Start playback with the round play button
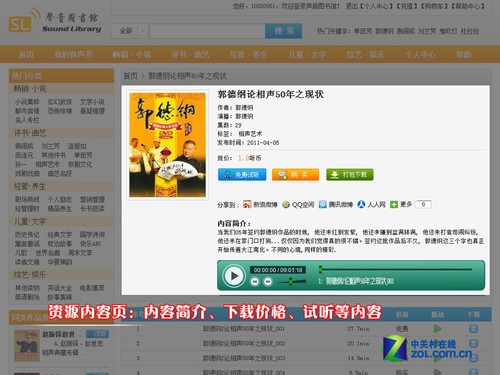Viewport: 500px width, 375px height. pos(234,276)
